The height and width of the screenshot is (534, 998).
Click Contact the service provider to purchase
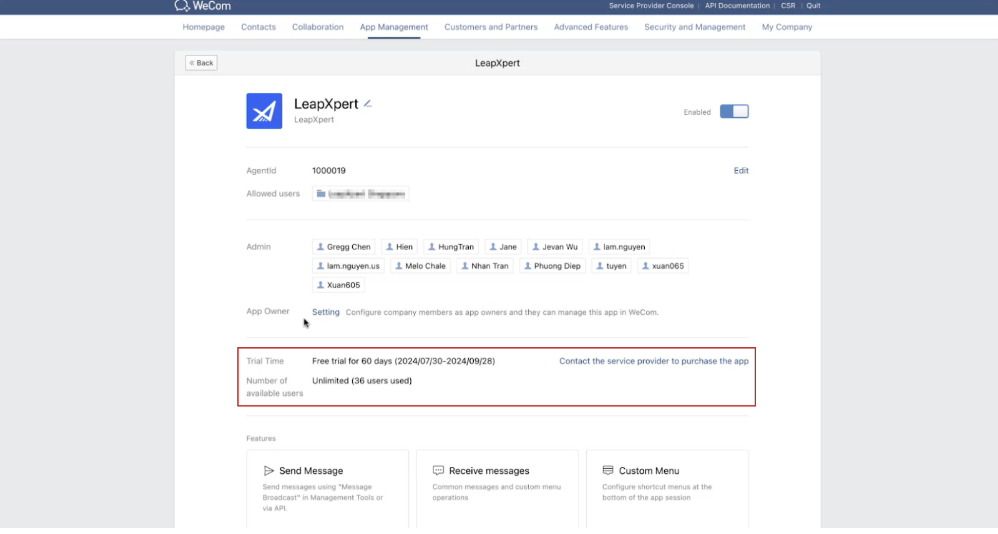coord(654,361)
